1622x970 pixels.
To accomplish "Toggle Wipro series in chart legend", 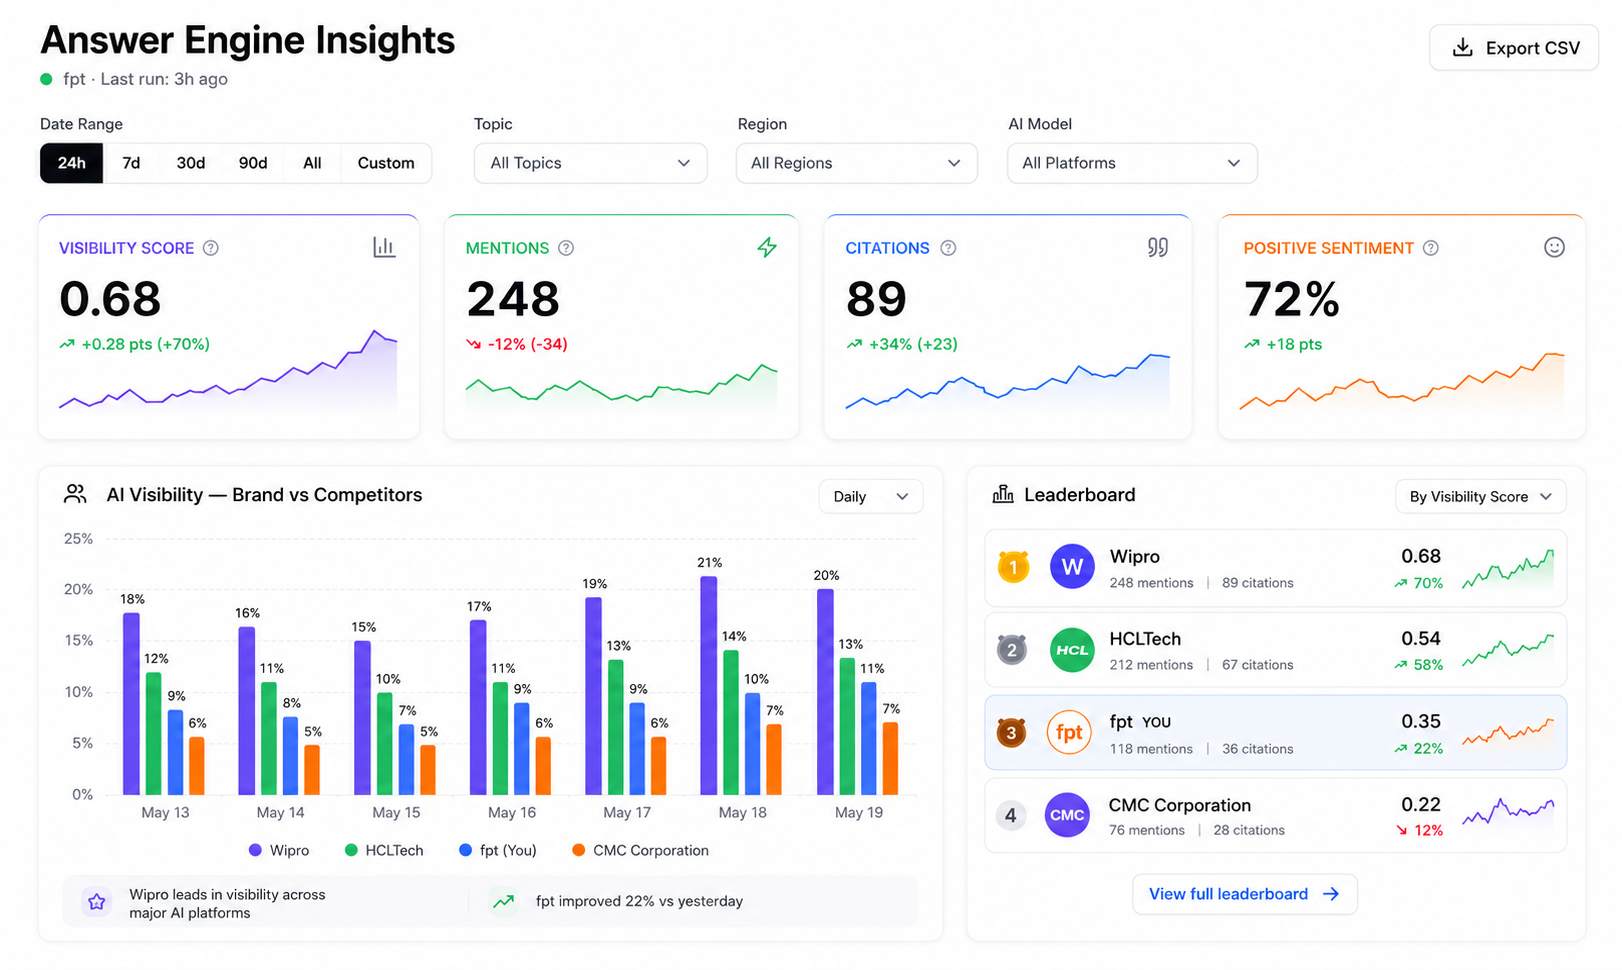I will 279,850.
